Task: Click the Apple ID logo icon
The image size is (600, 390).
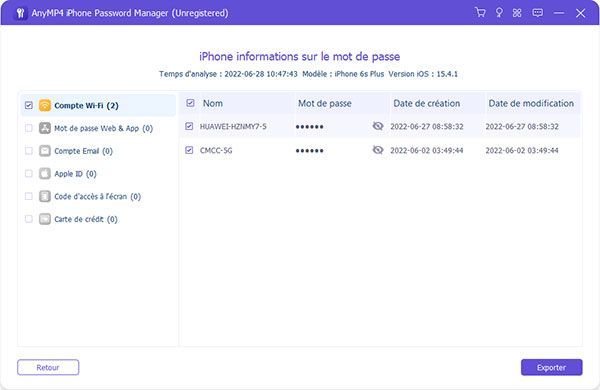Action: pyautogui.click(x=45, y=173)
